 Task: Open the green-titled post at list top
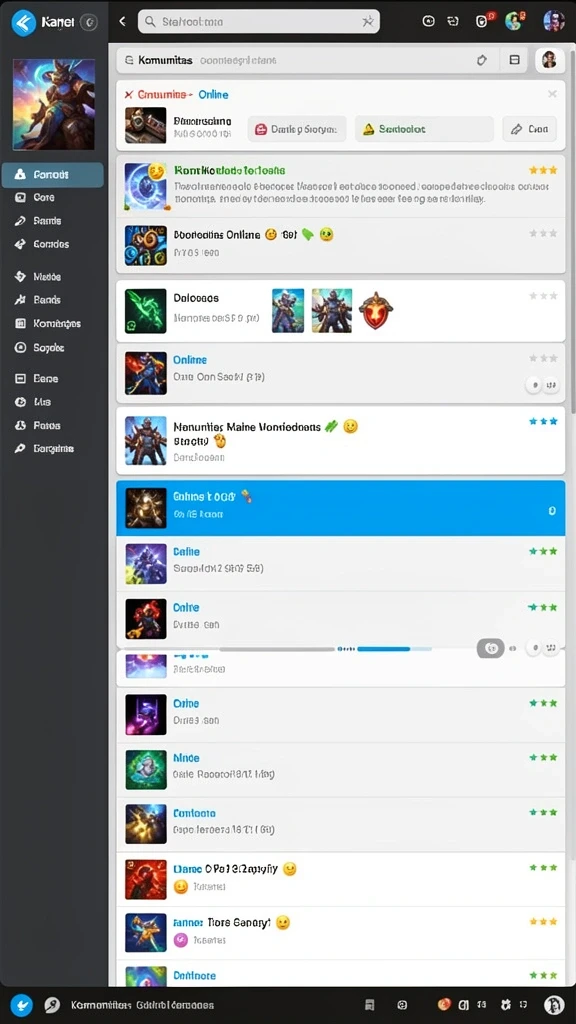(341, 187)
